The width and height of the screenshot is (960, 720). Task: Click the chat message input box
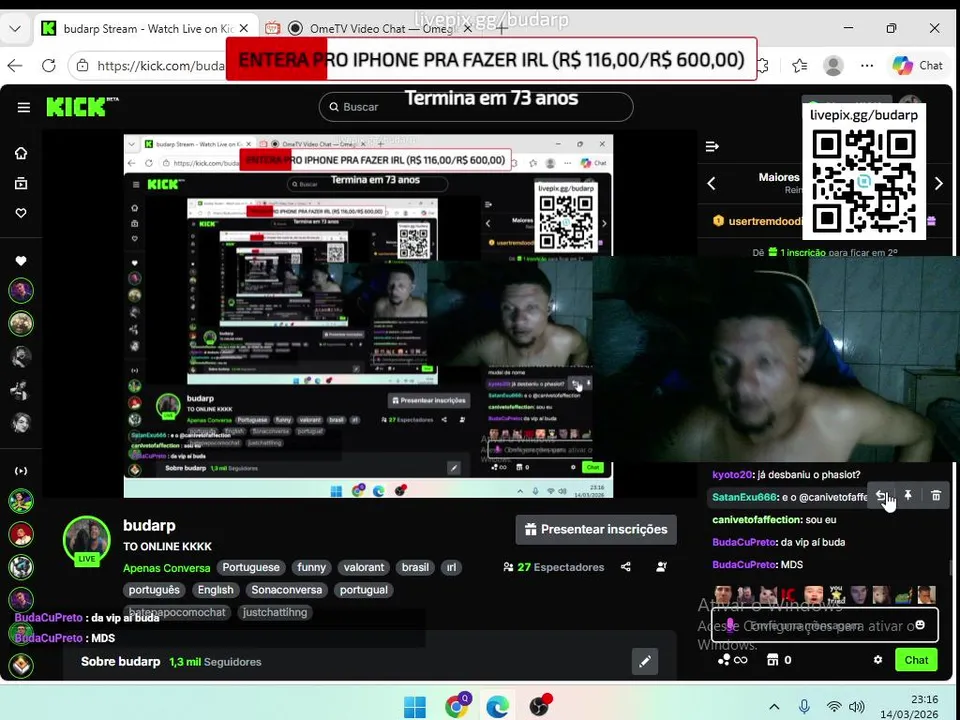pos(824,625)
